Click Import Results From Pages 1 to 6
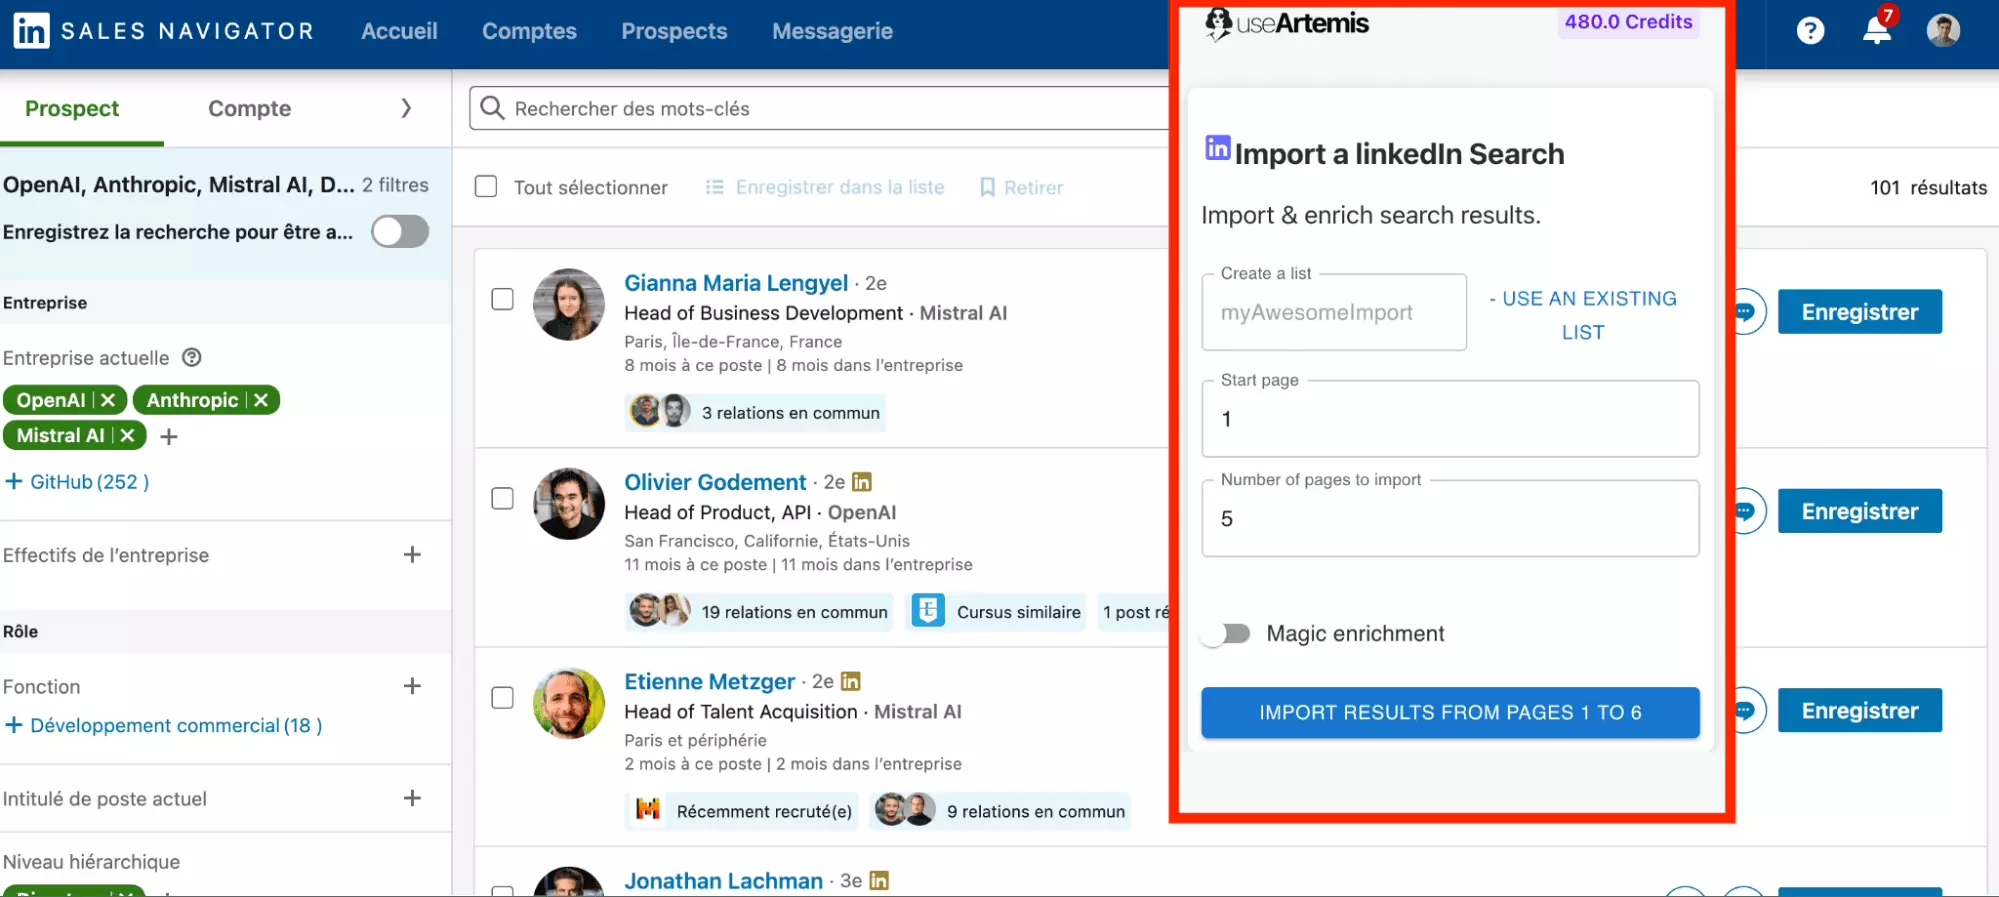 point(1450,712)
